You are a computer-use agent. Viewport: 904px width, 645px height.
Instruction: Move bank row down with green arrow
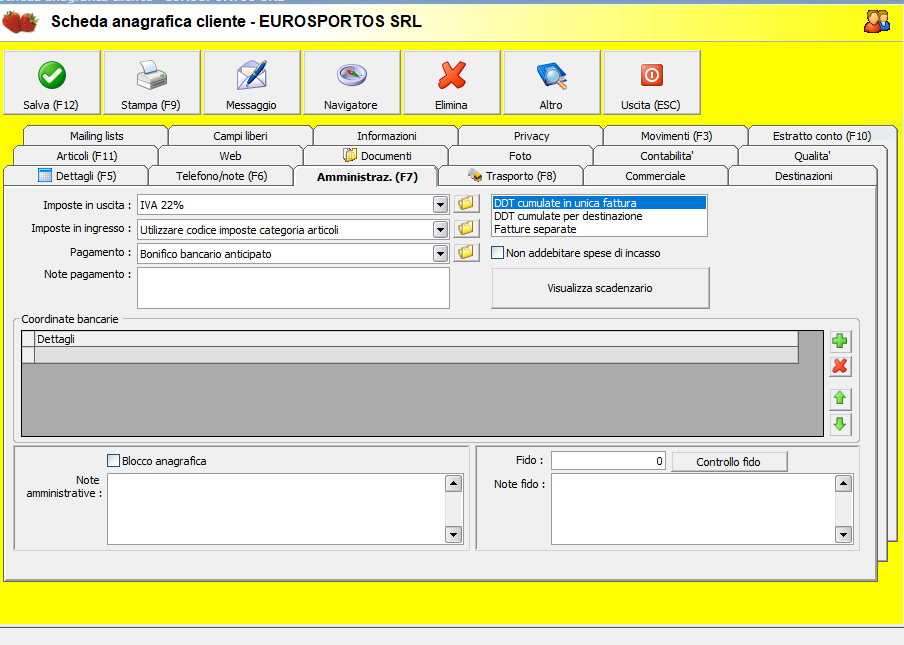(840, 424)
